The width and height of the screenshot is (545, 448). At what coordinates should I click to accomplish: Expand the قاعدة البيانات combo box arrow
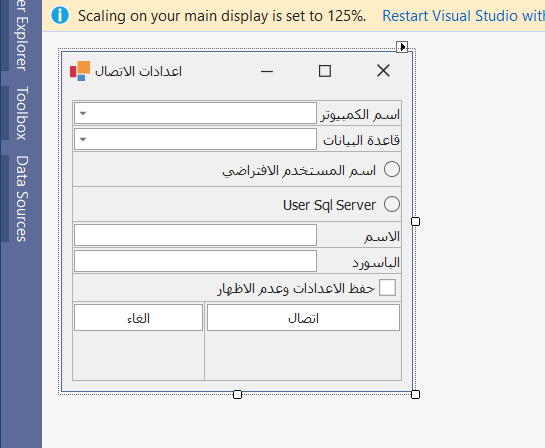(83, 139)
